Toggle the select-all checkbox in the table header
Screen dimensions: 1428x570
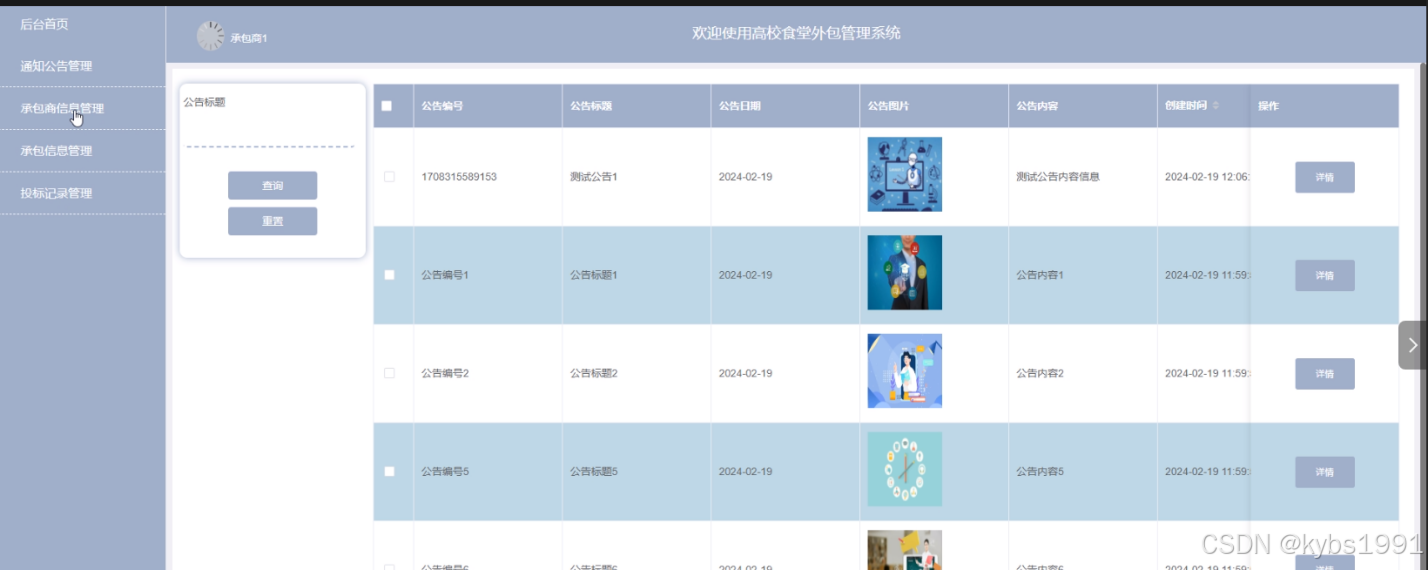pyautogui.click(x=387, y=106)
